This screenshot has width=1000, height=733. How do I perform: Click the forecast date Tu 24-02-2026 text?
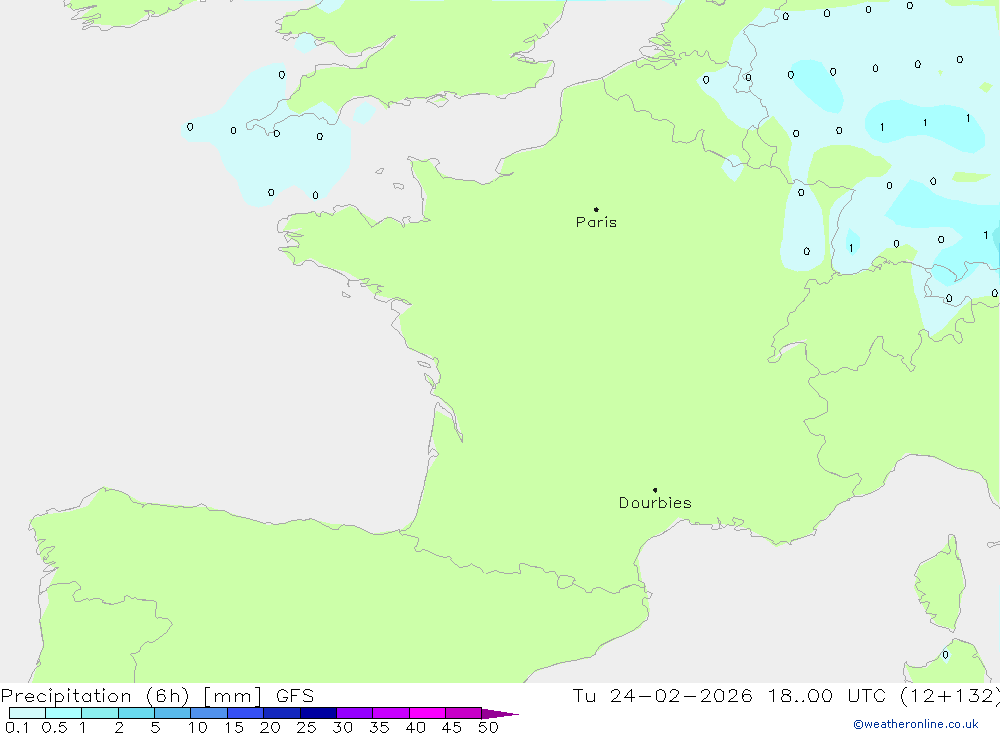coord(662,696)
